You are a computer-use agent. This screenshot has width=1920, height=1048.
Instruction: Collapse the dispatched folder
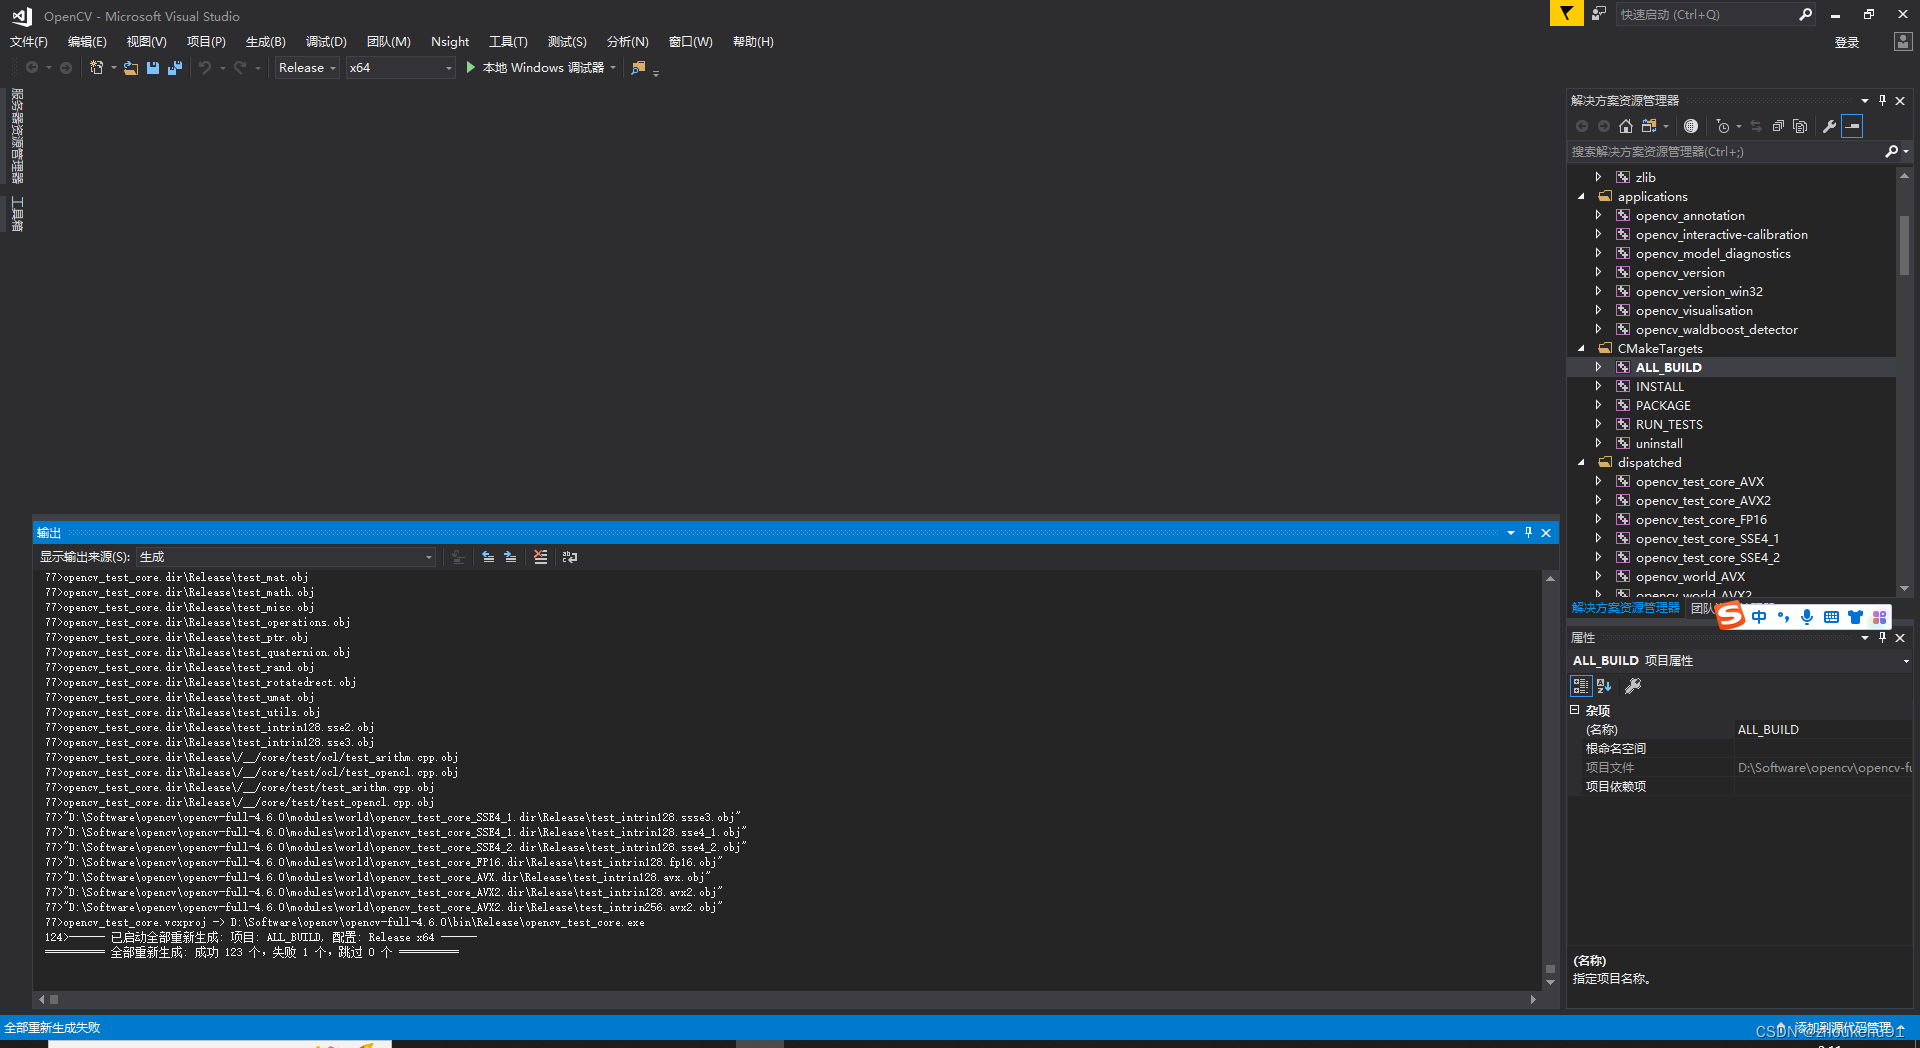(x=1581, y=463)
